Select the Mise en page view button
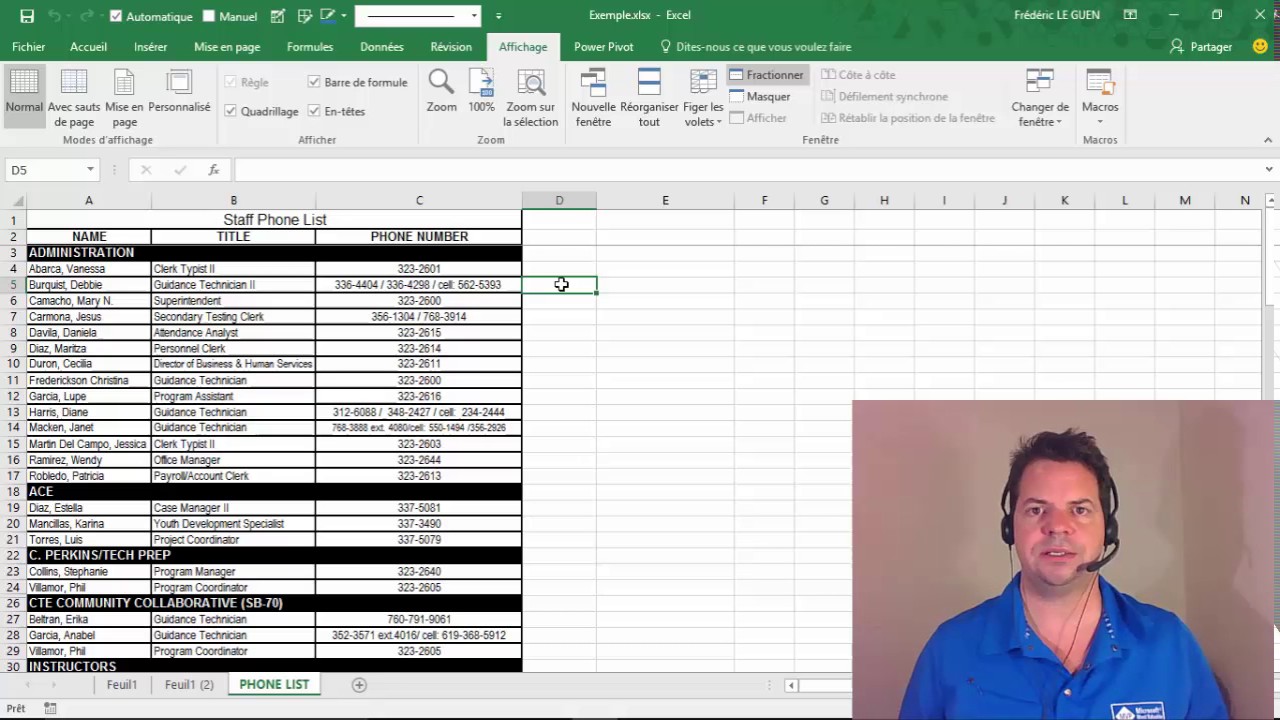Screen dimensions: 1280x720 (124, 98)
